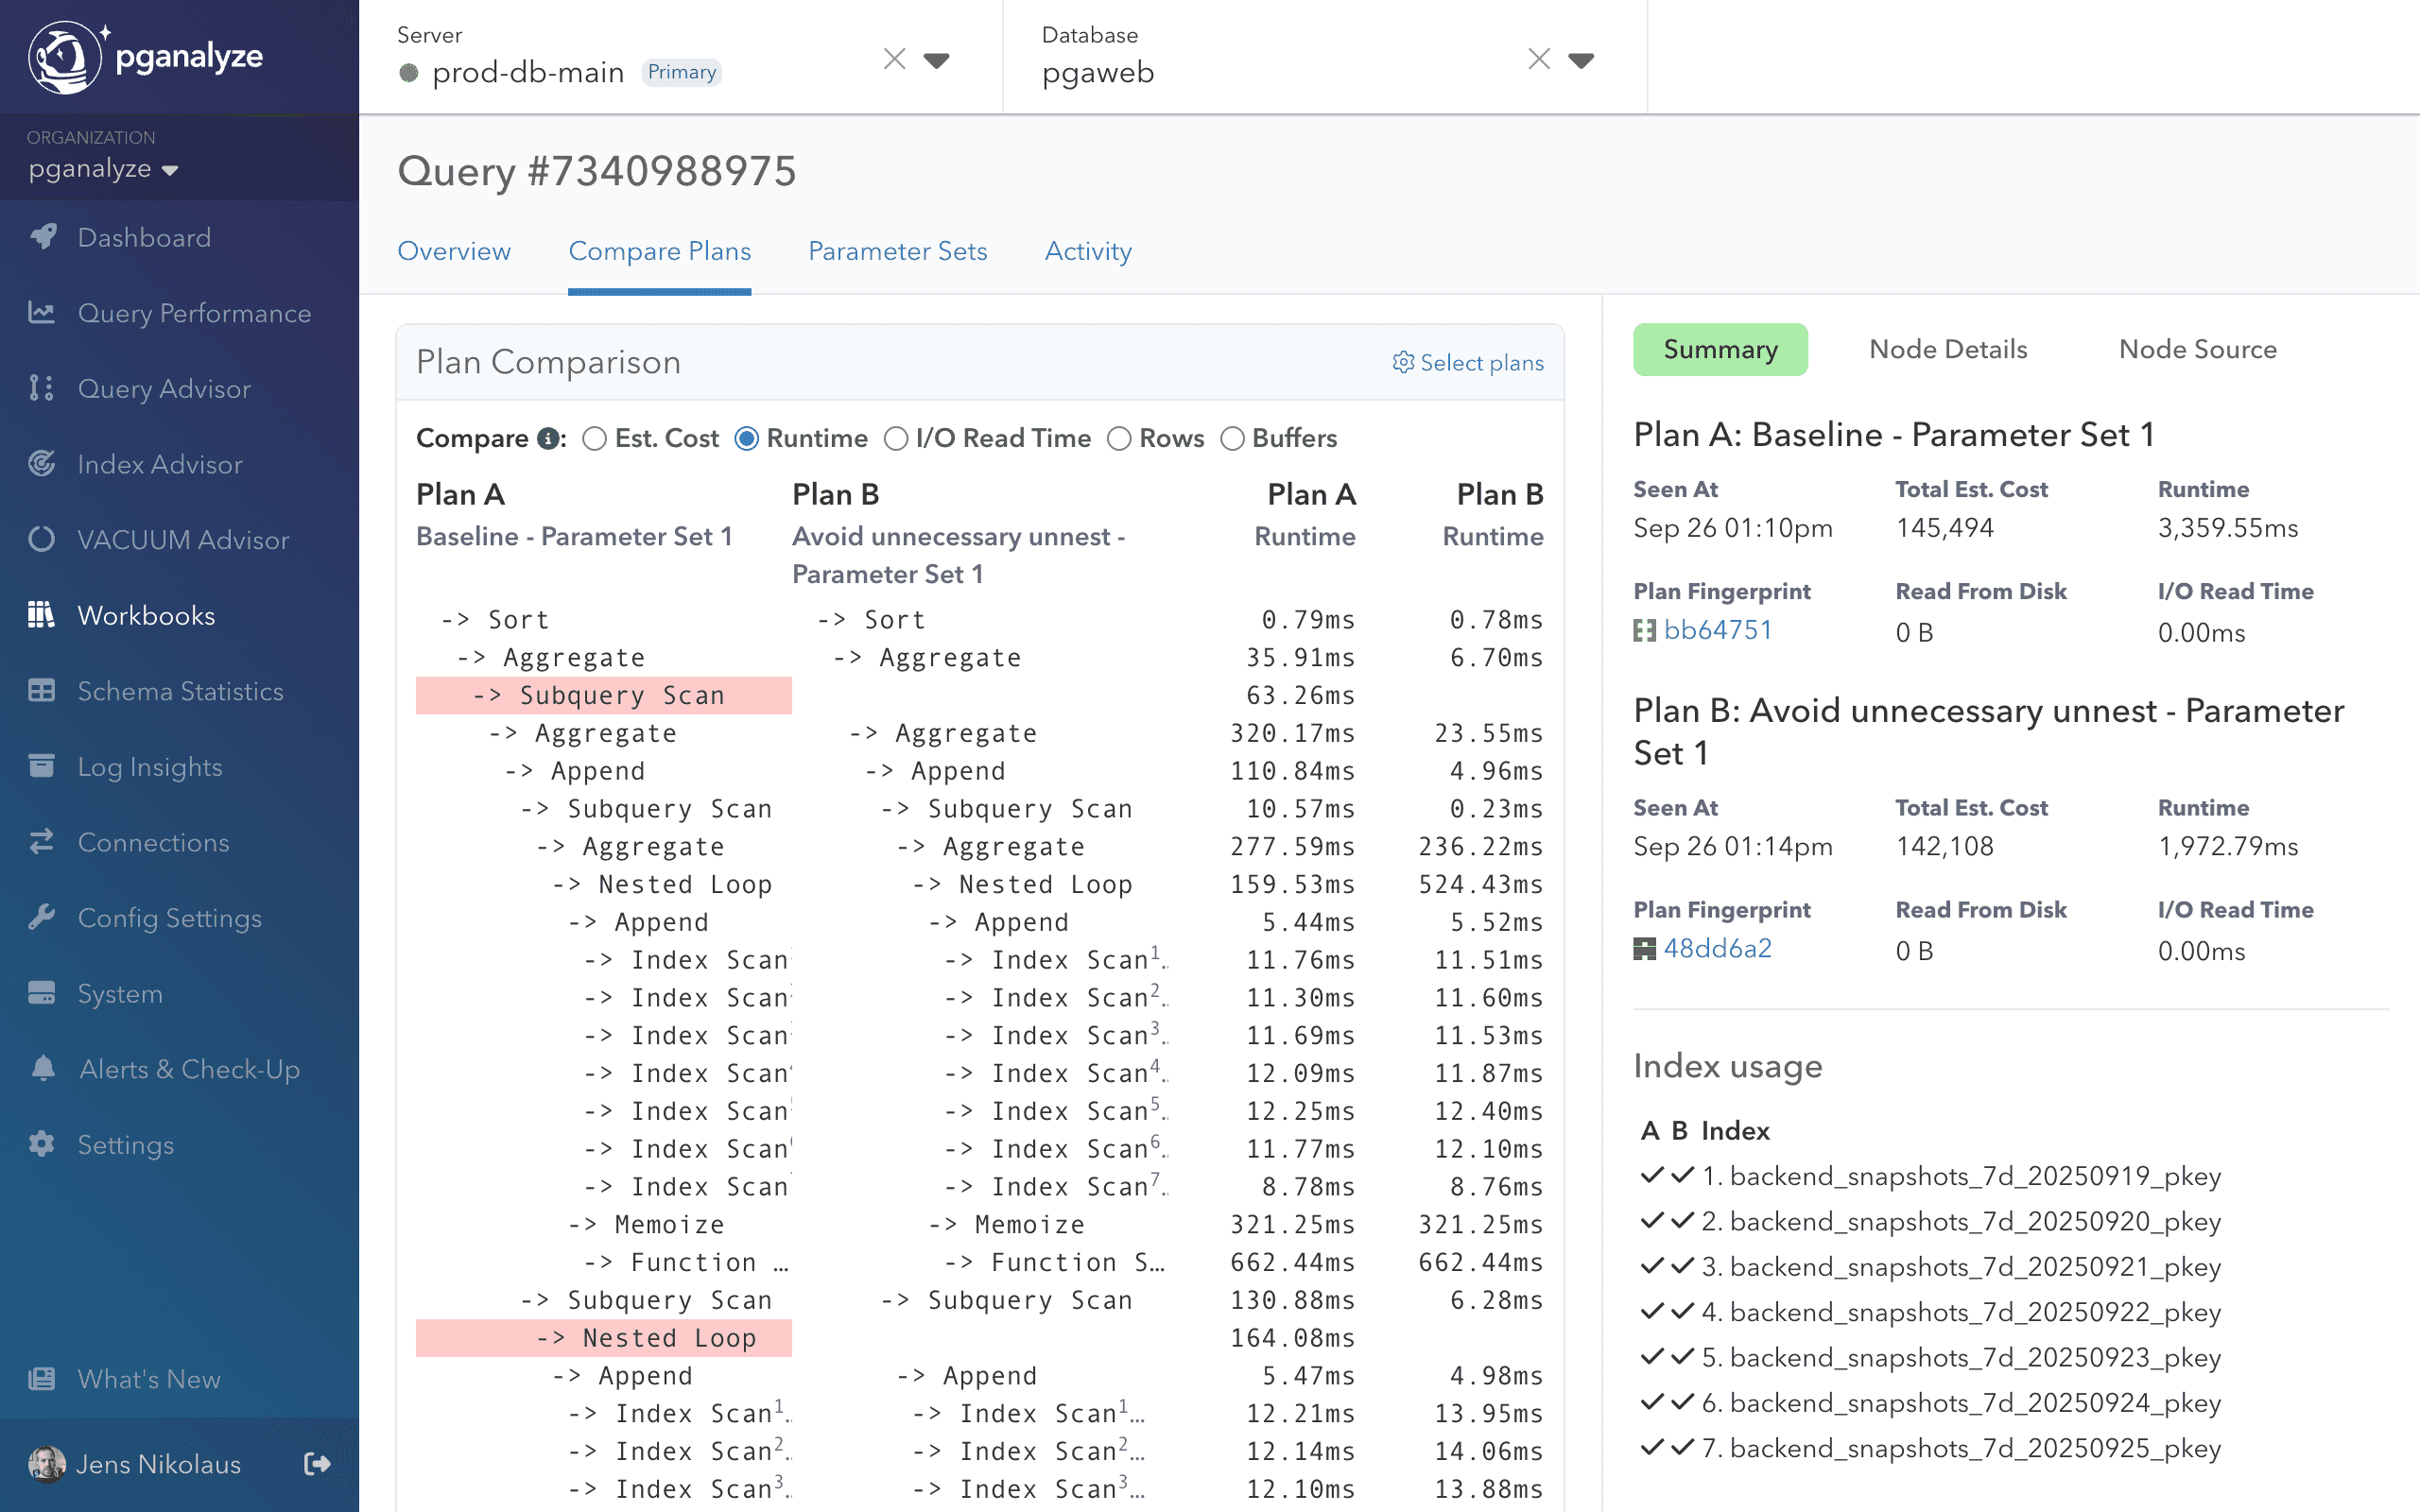This screenshot has height=1512, width=2420.
Task: Select I/O Read Time radio option
Action: pyautogui.click(x=896, y=439)
